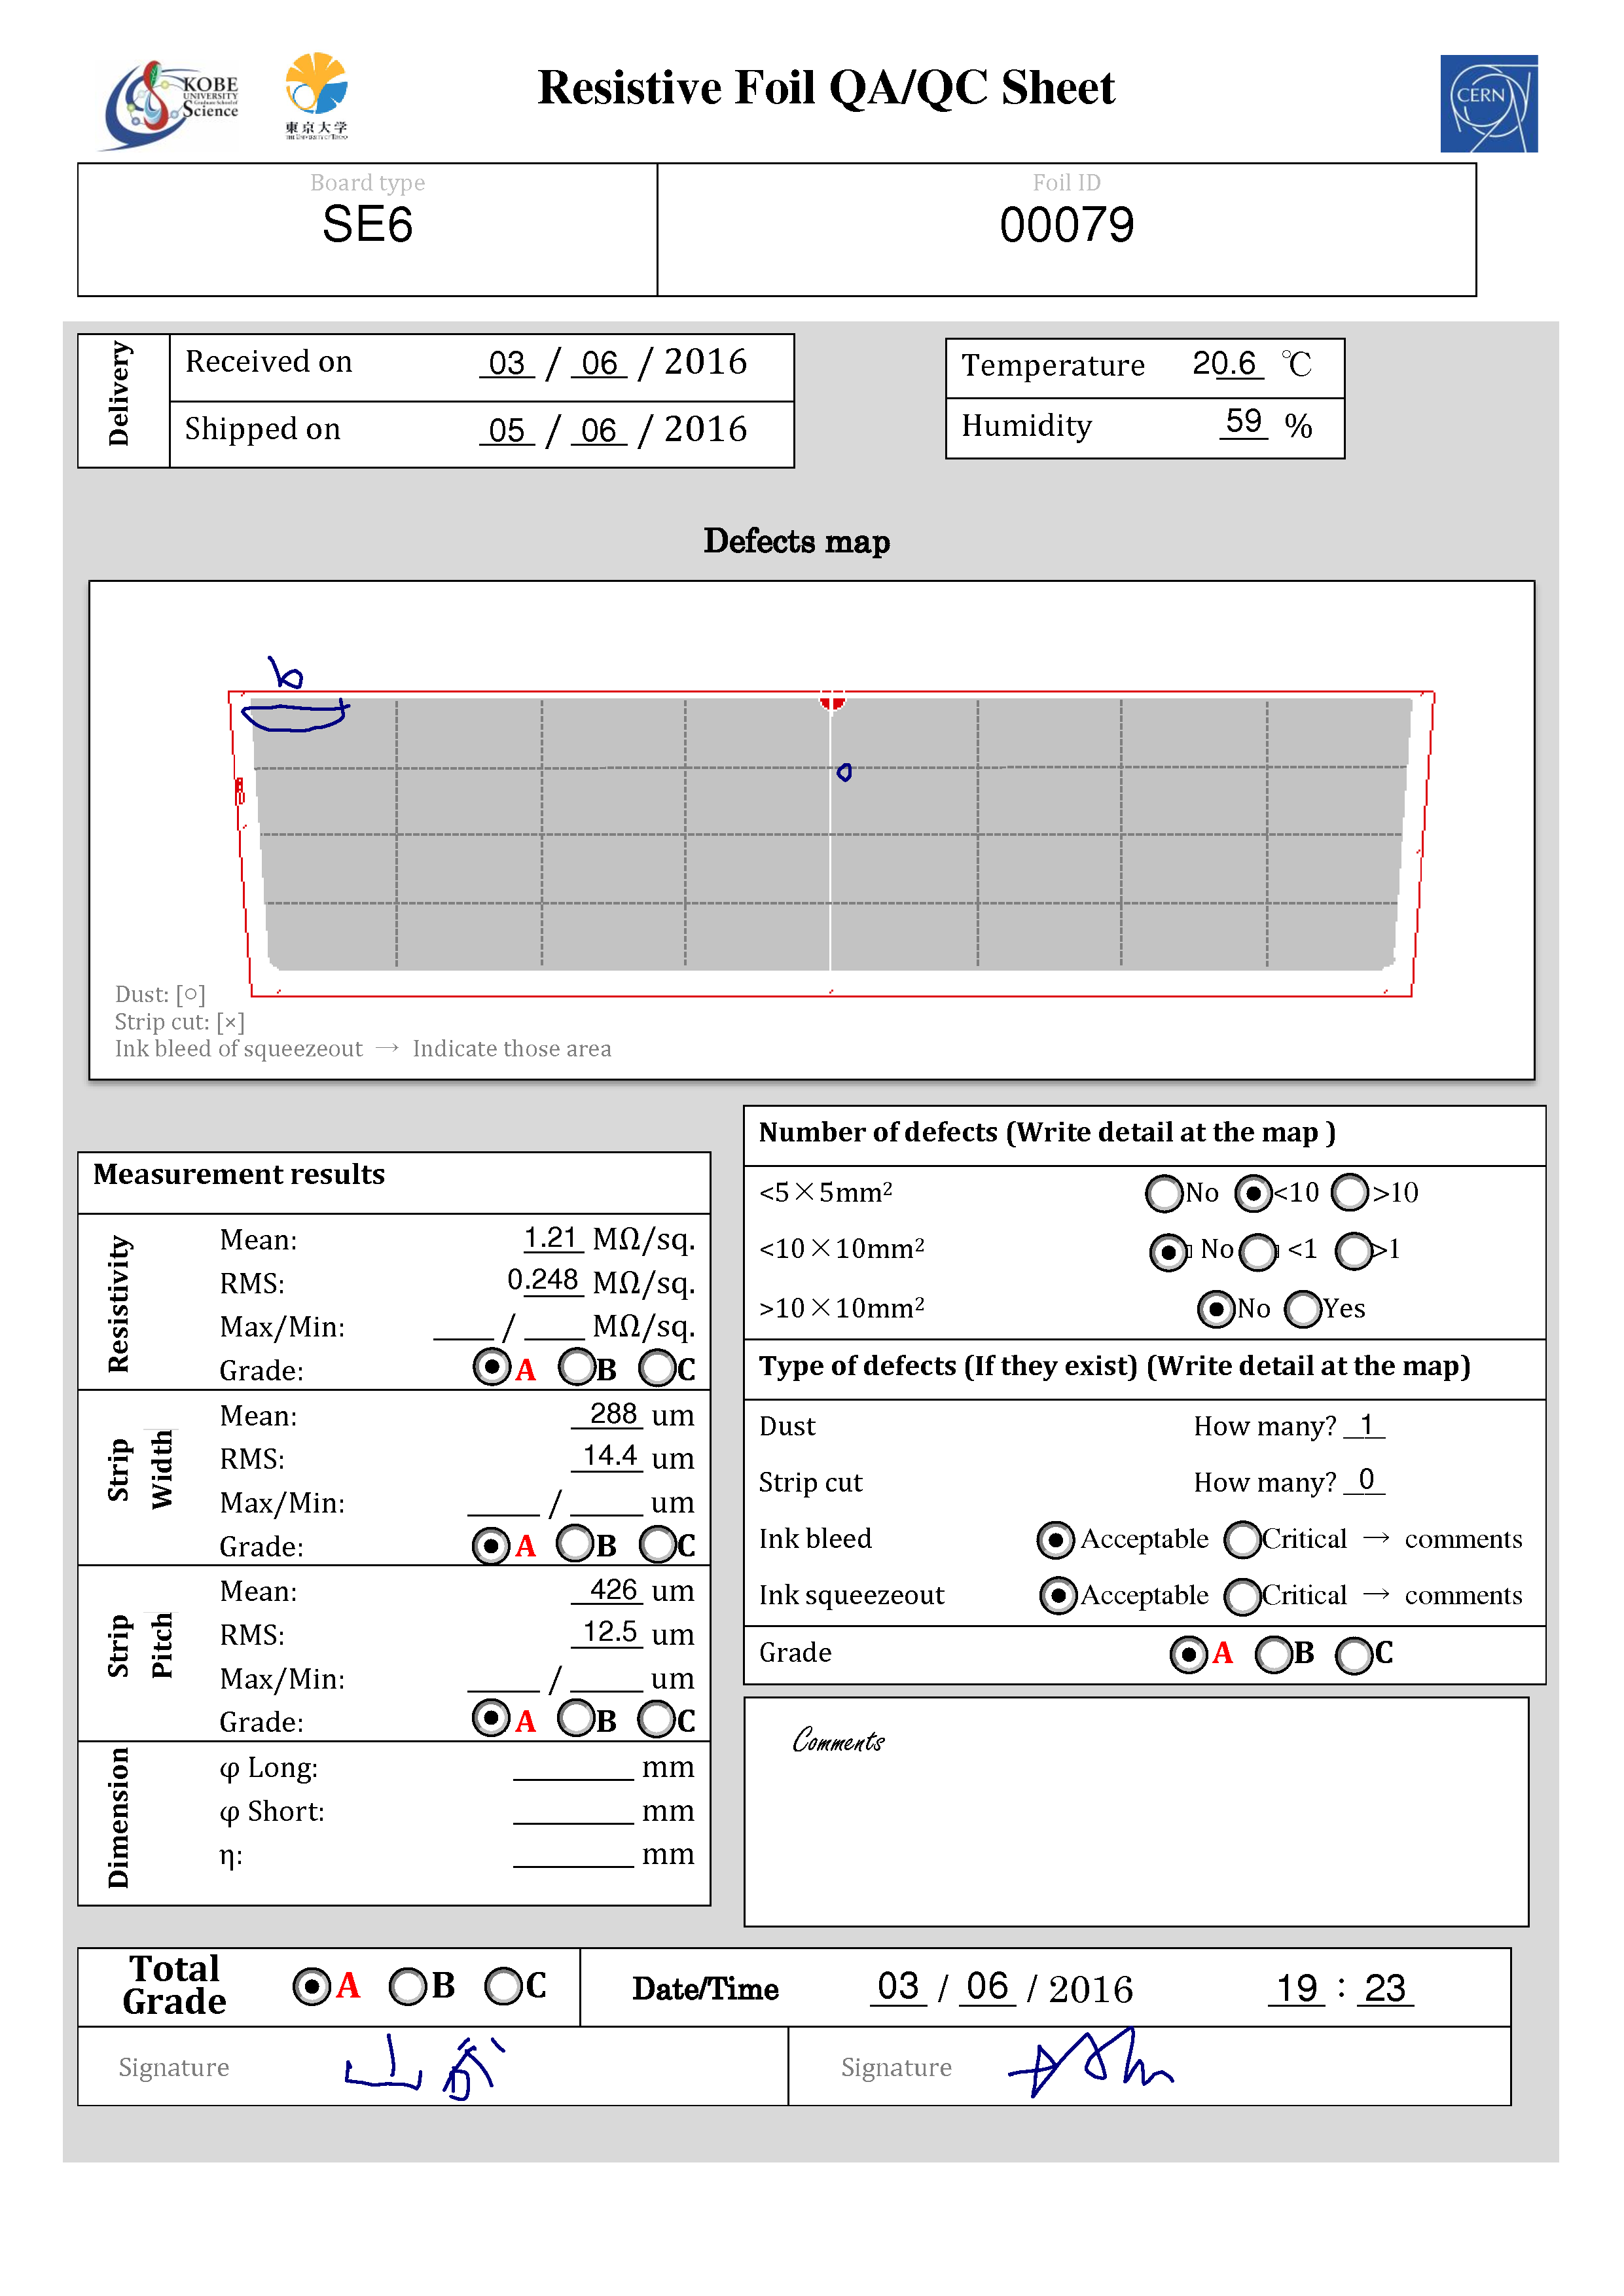The image size is (1624, 2296).
Task: Click the Foil ID field 00079
Action: point(1066,224)
